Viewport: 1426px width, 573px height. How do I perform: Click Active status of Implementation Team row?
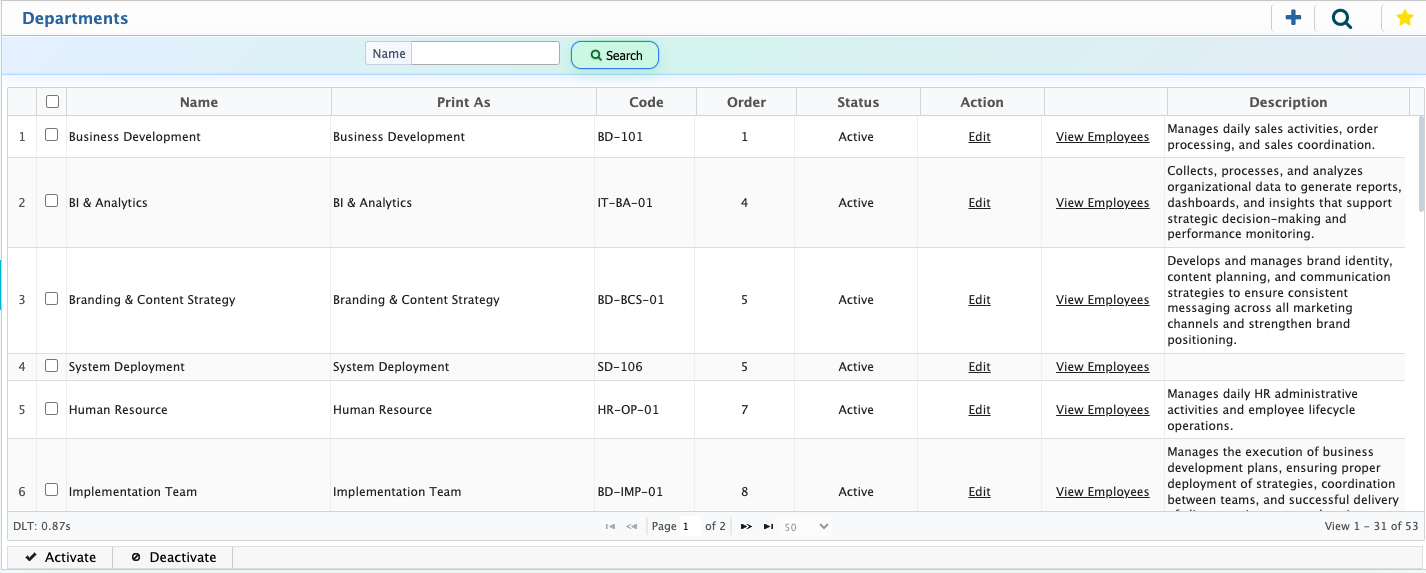click(x=856, y=492)
